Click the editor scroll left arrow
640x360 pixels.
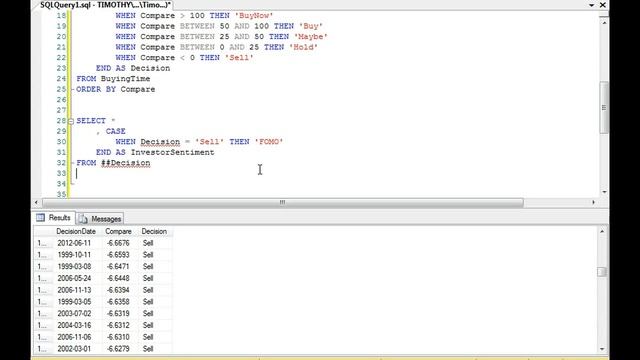pos(36,202)
